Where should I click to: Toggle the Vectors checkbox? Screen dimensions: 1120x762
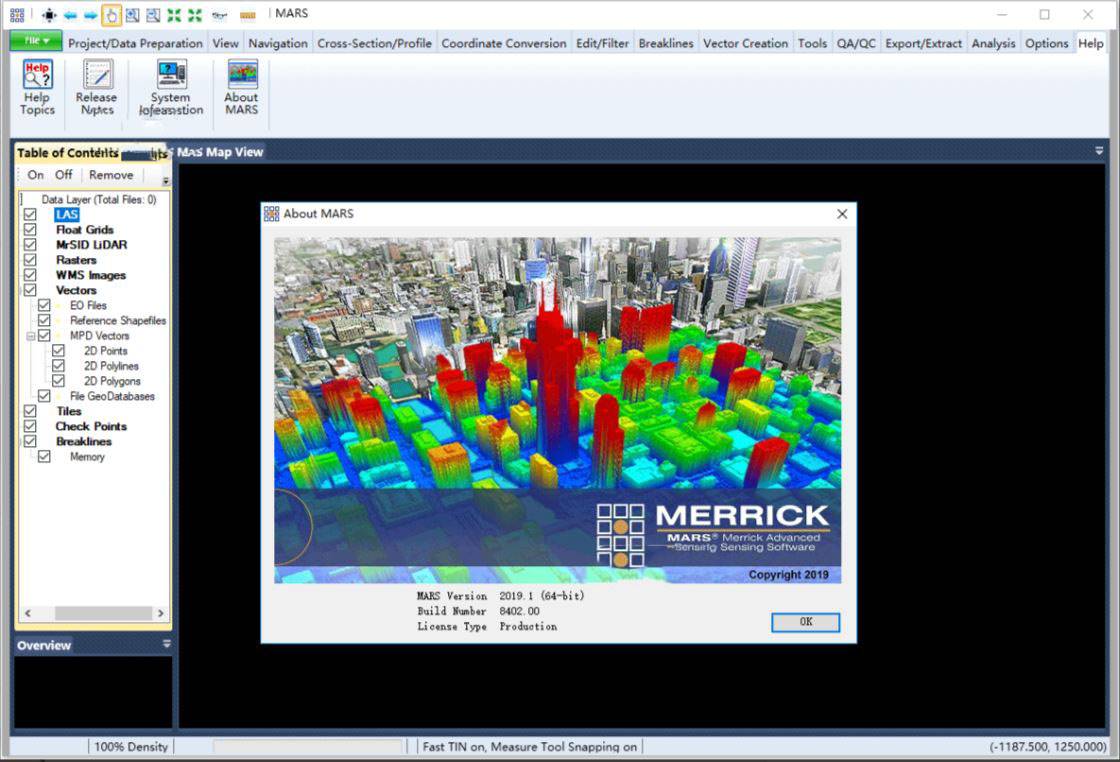[x=30, y=290]
